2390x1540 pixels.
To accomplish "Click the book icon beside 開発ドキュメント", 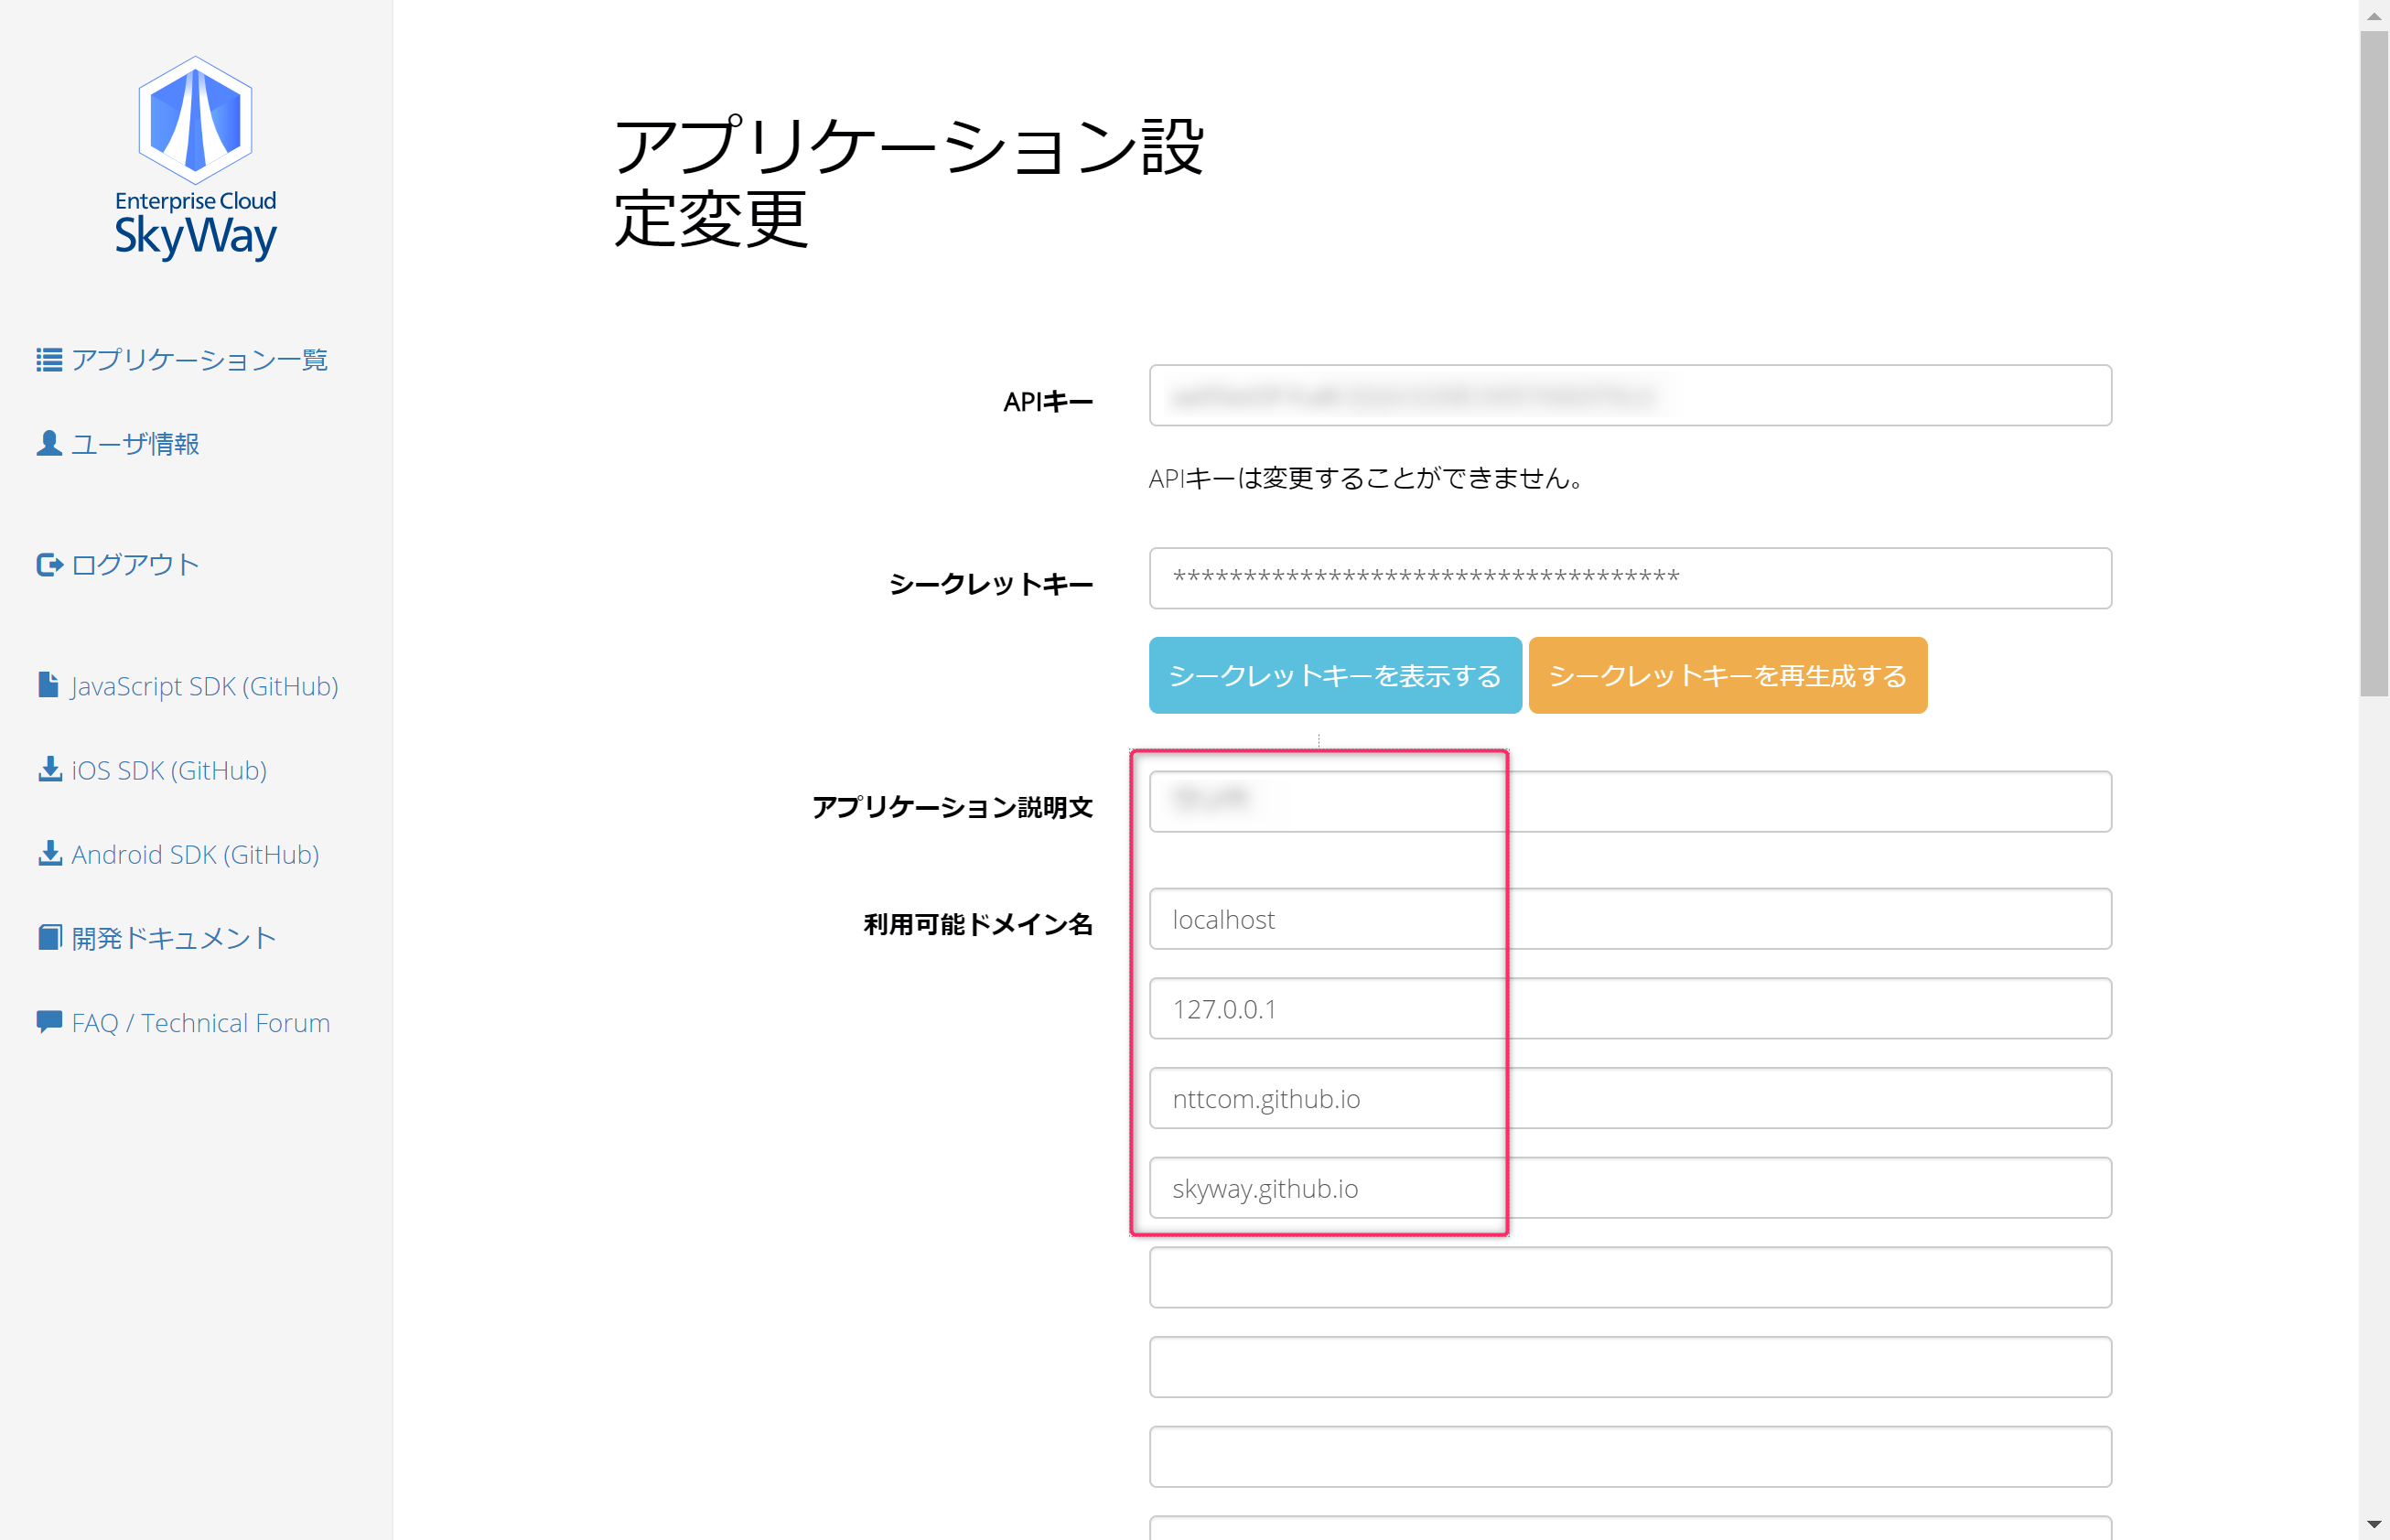I will (49, 938).
